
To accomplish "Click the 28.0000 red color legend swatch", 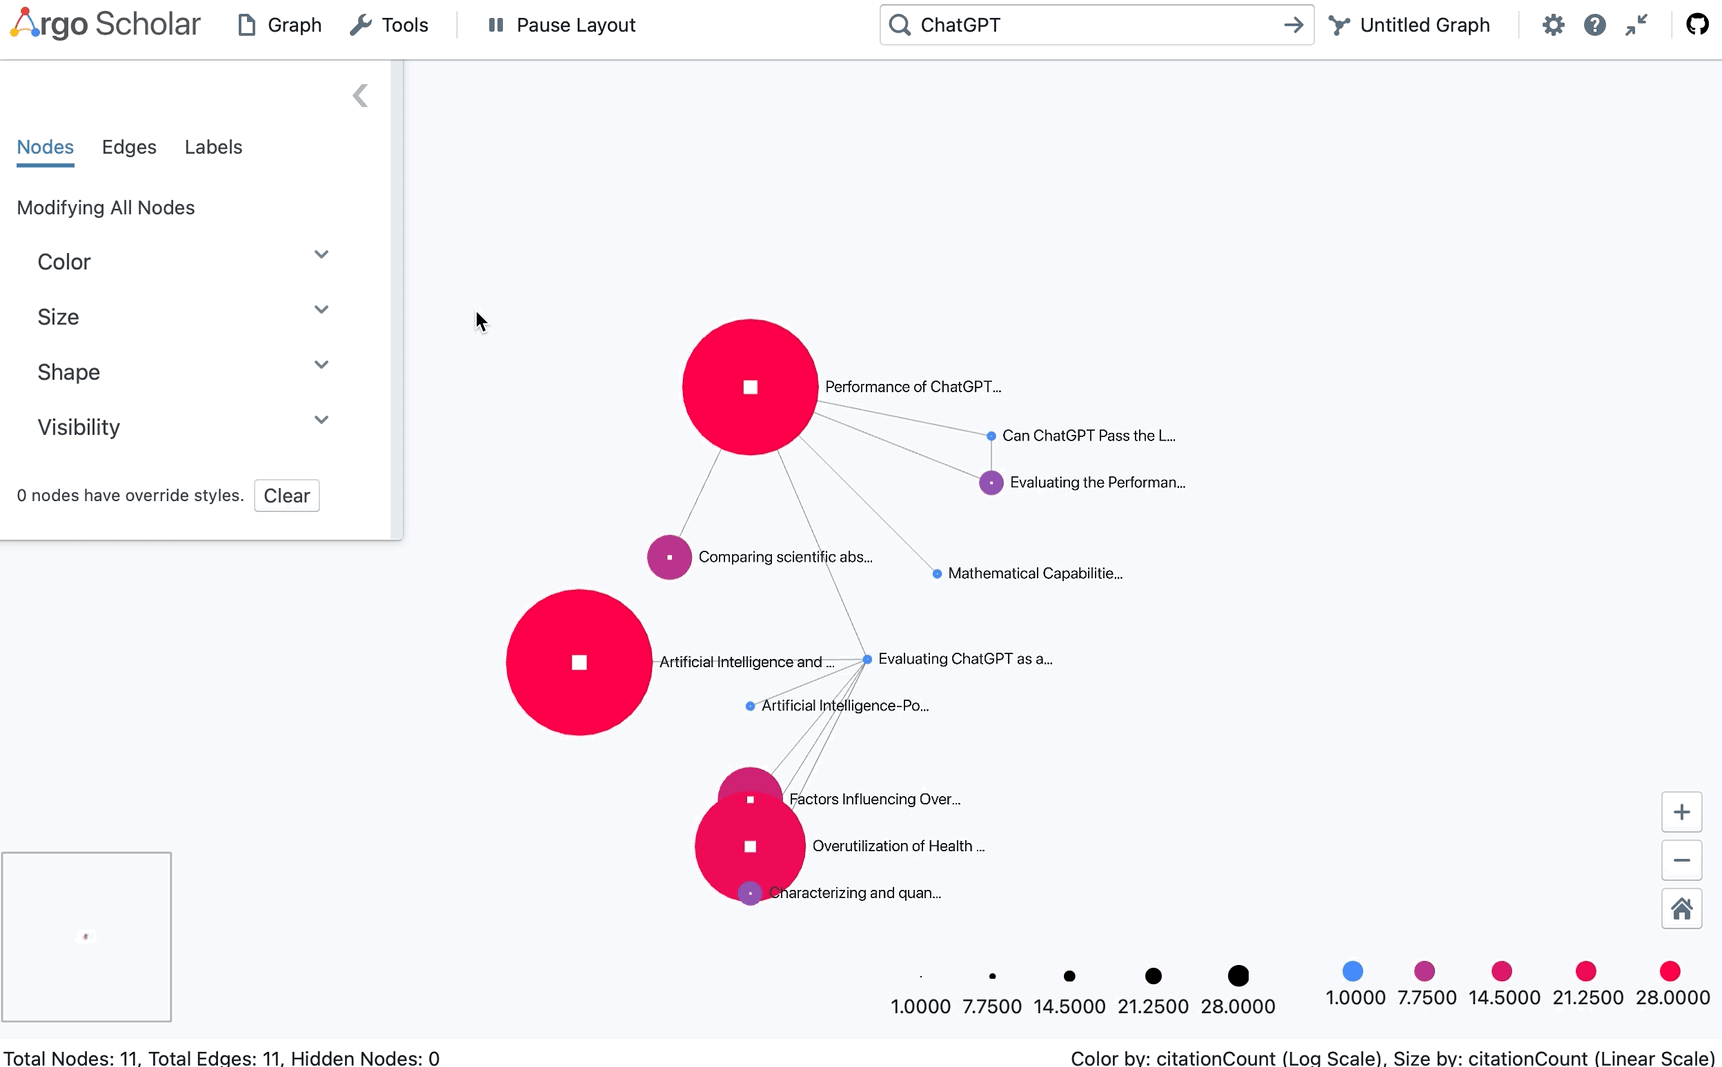I will (1670, 971).
